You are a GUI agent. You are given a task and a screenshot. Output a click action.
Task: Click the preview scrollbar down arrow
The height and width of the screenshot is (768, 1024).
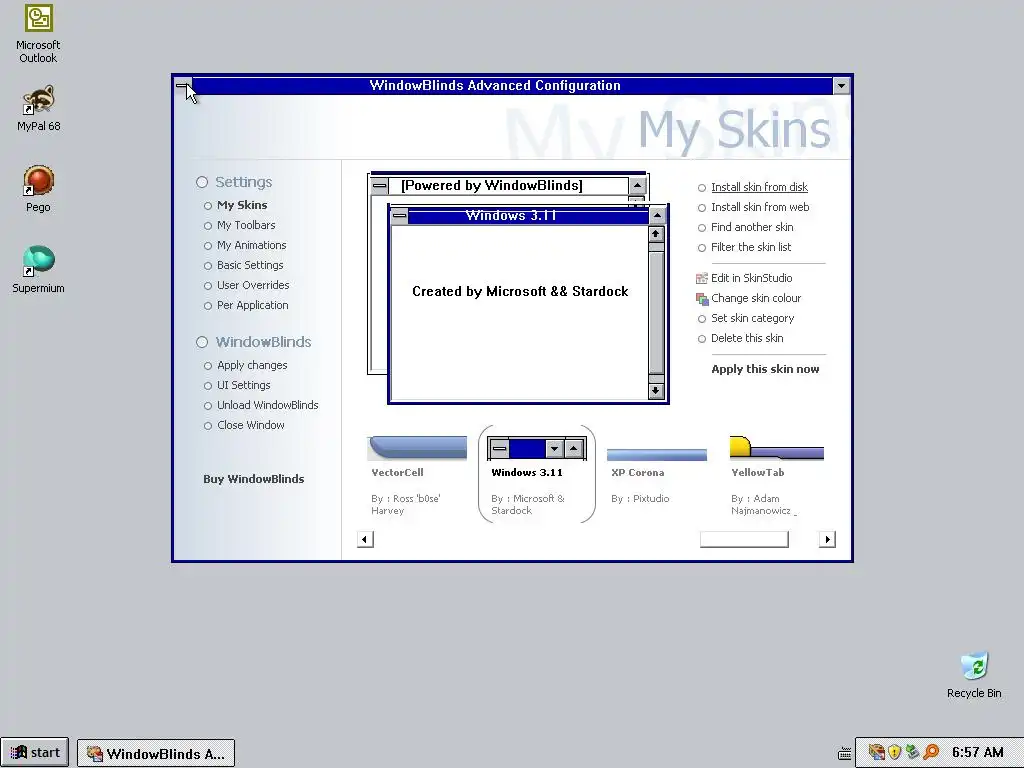point(656,391)
